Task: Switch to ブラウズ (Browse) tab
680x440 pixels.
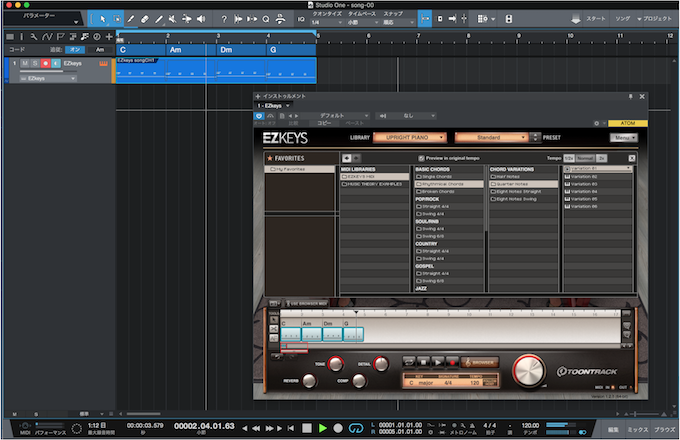Action: 664,430
